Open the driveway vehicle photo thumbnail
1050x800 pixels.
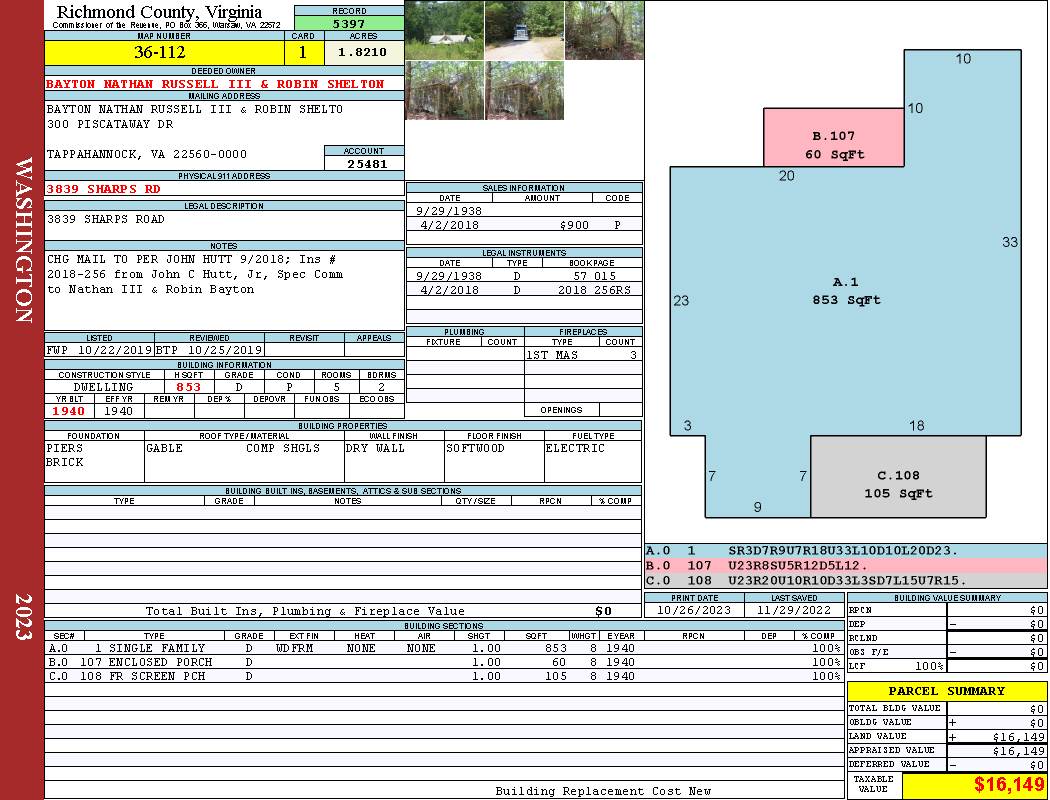click(x=524, y=30)
